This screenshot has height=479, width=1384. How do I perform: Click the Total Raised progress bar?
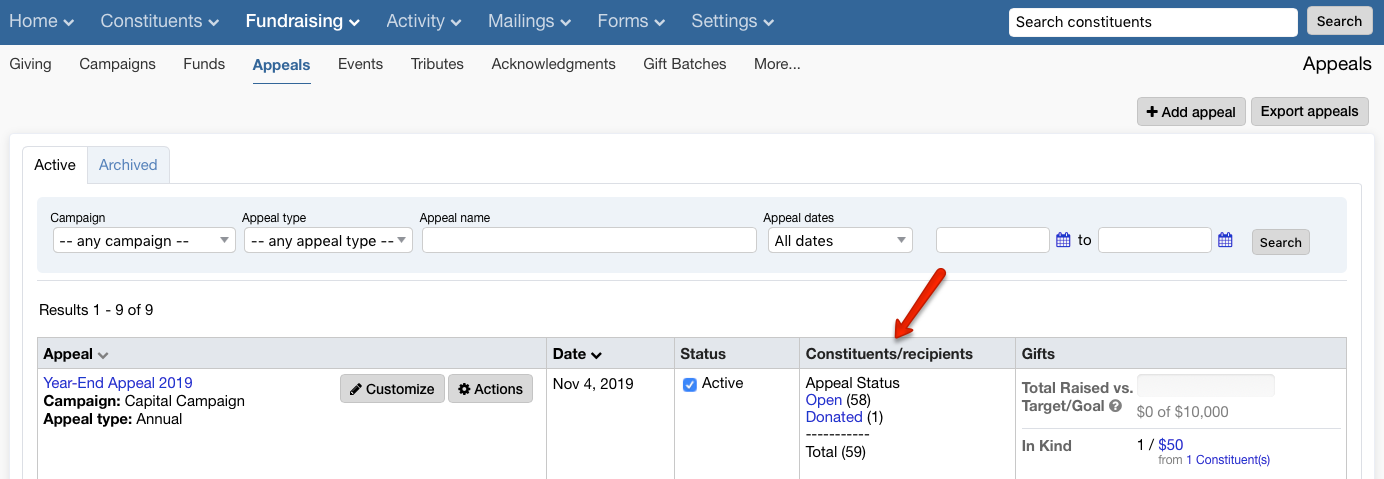coord(1206,385)
